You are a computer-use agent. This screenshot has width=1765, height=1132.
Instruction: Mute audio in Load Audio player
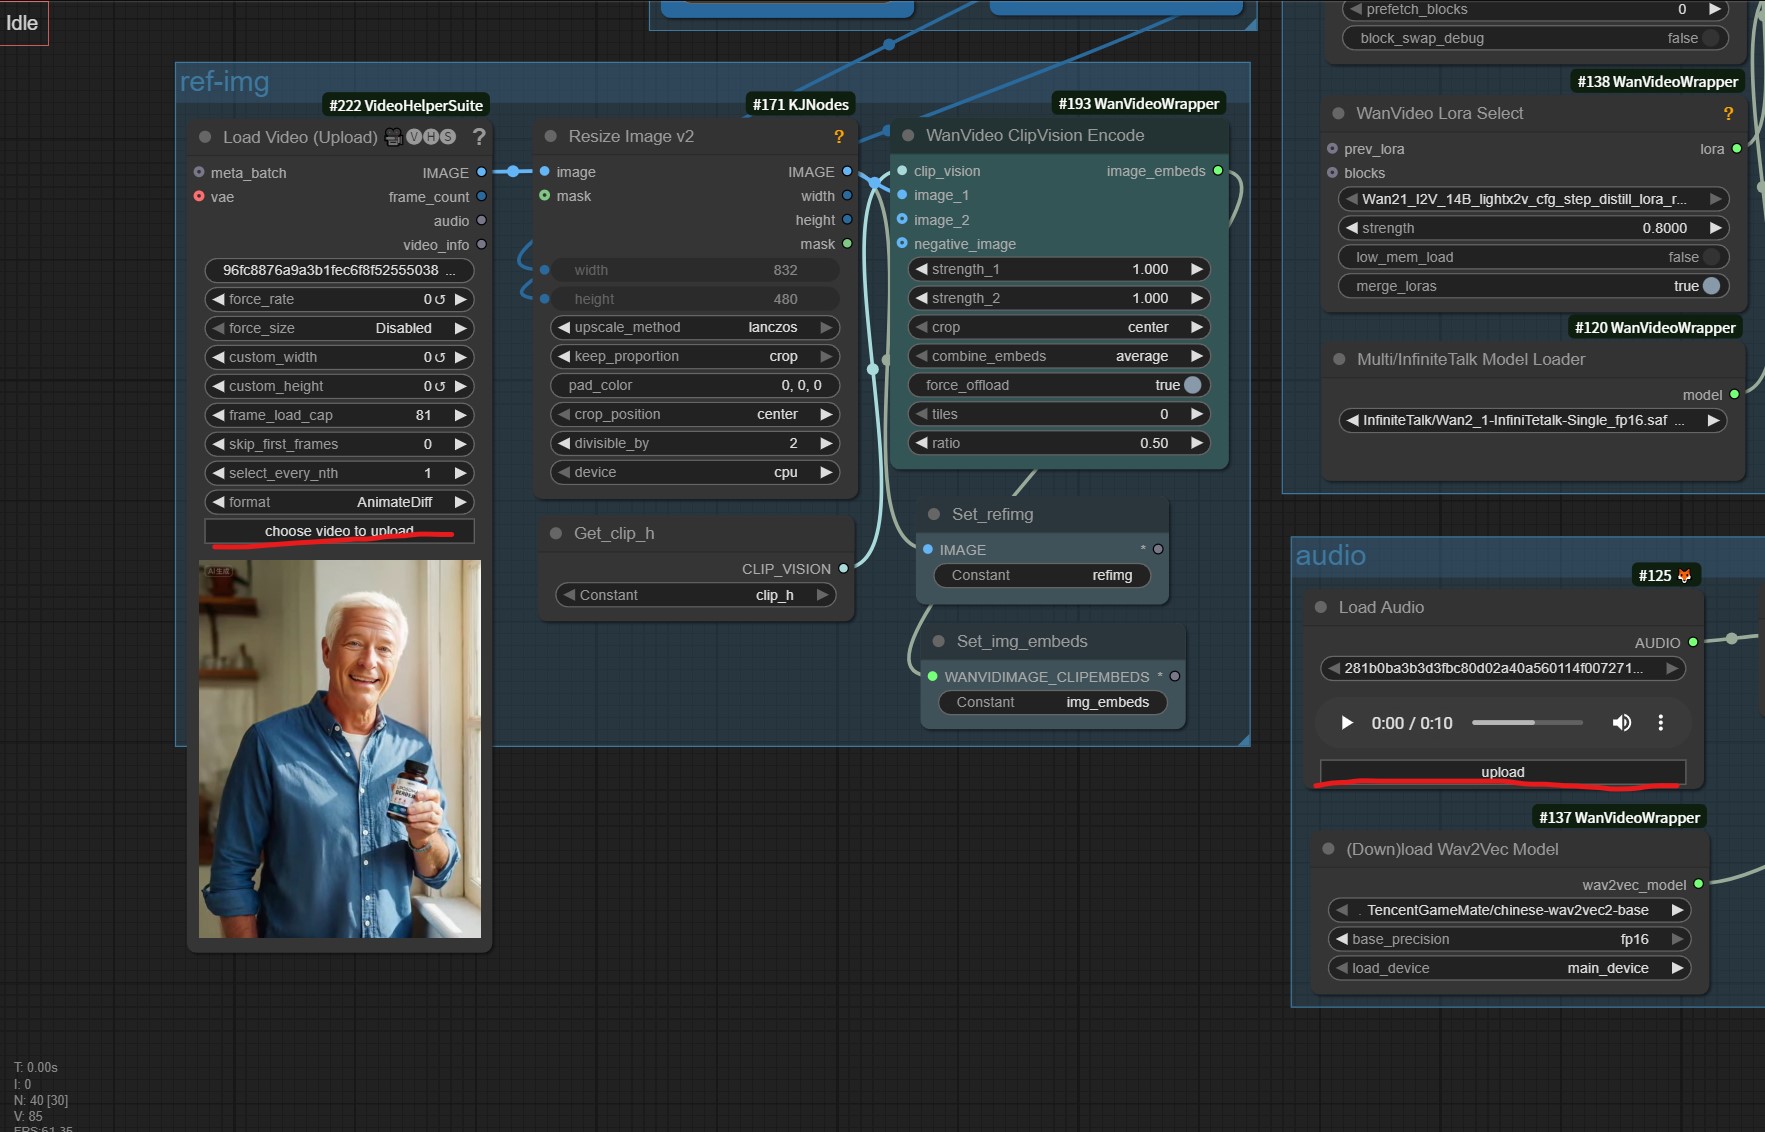click(x=1622, y=723)
